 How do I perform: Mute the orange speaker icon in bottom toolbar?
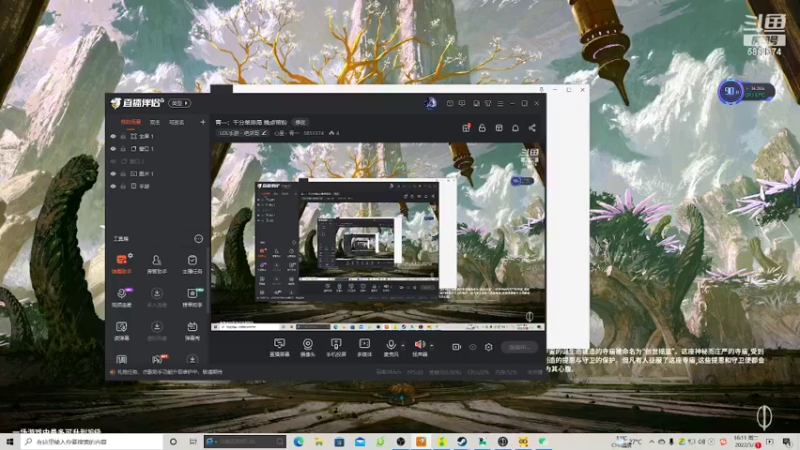click(x=419, y=345)
